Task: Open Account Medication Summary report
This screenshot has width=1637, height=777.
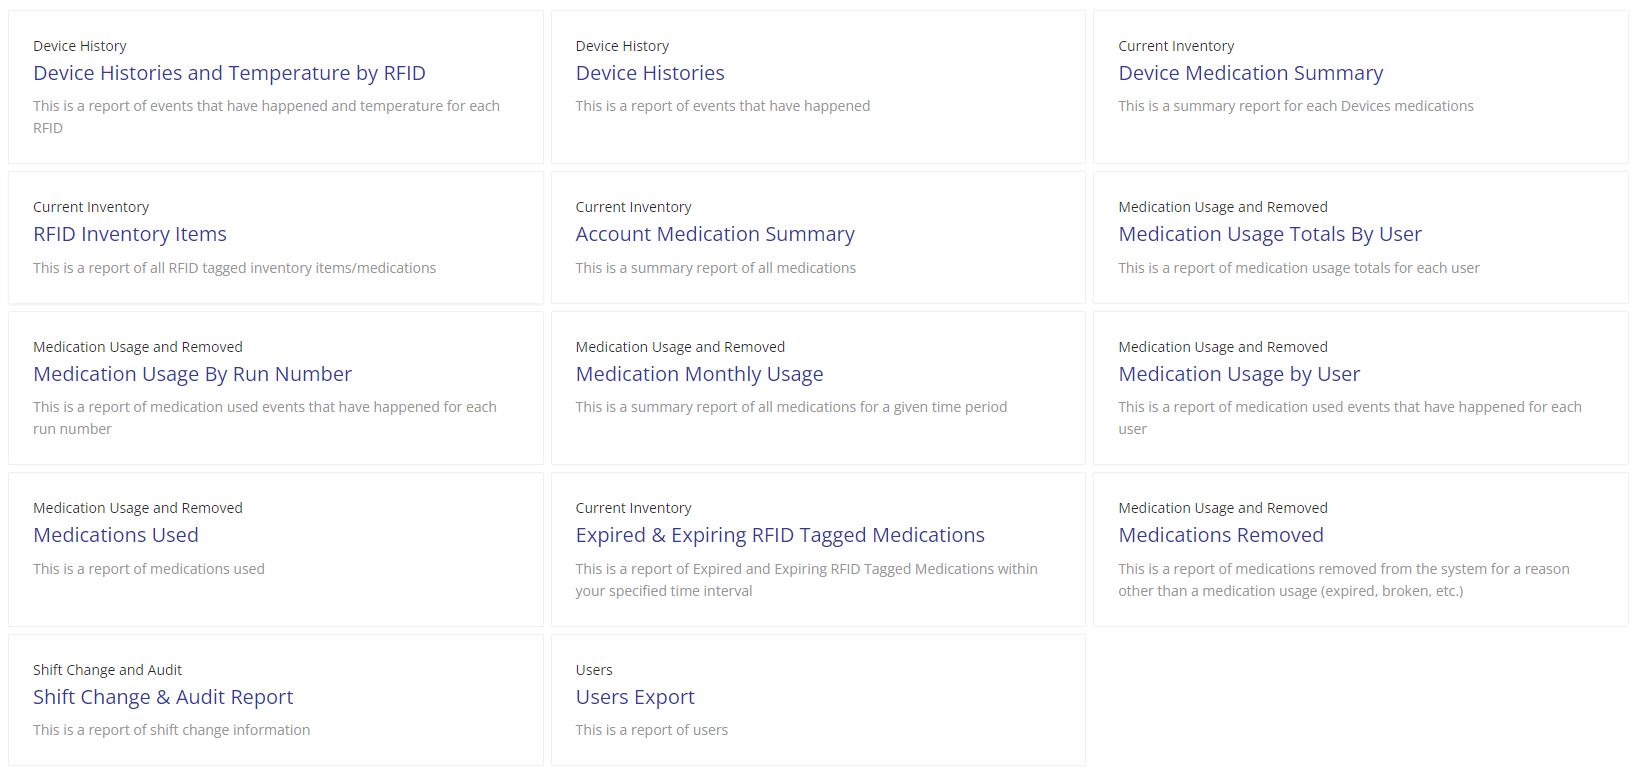Action: coord(715,234)
